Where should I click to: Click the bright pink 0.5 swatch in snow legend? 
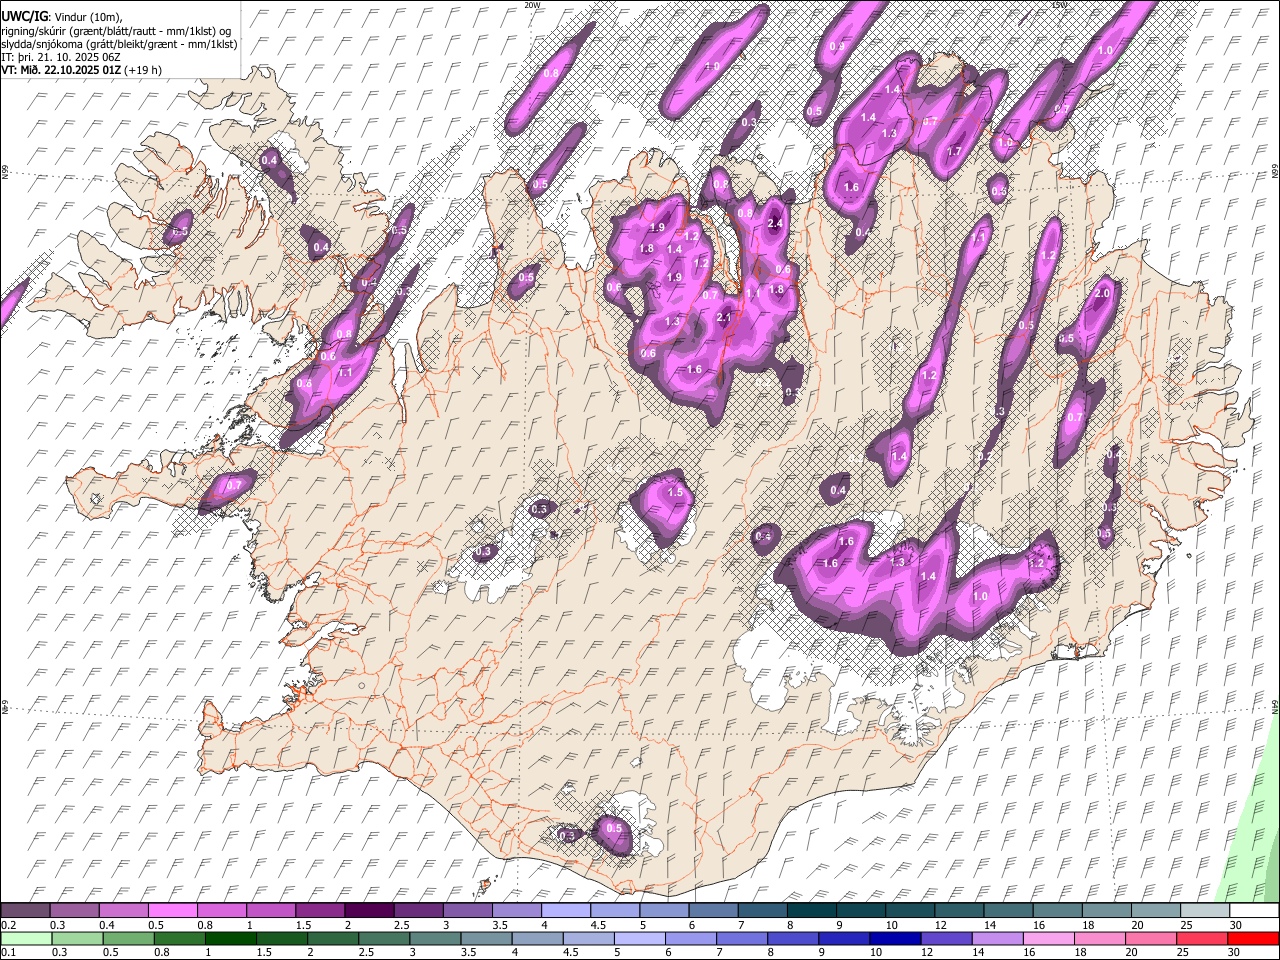[172, 911]
